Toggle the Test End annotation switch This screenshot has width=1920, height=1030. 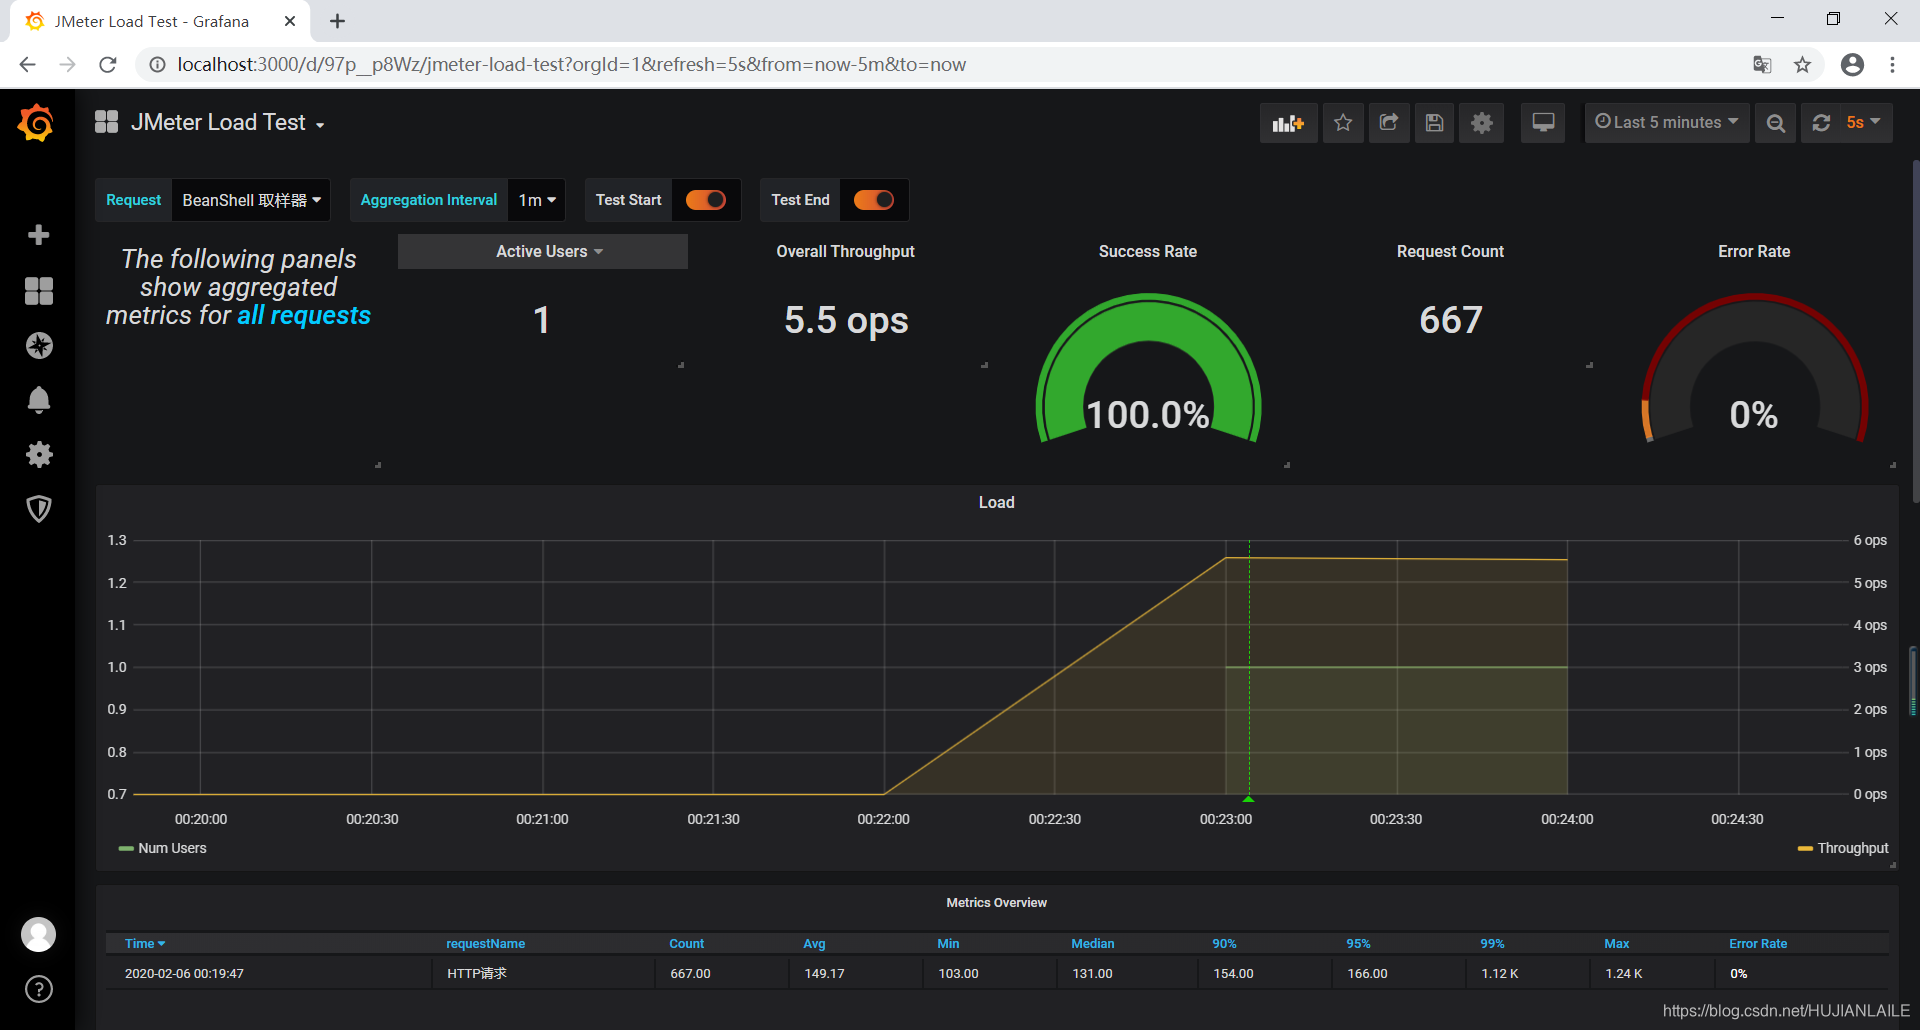point(874,200)
